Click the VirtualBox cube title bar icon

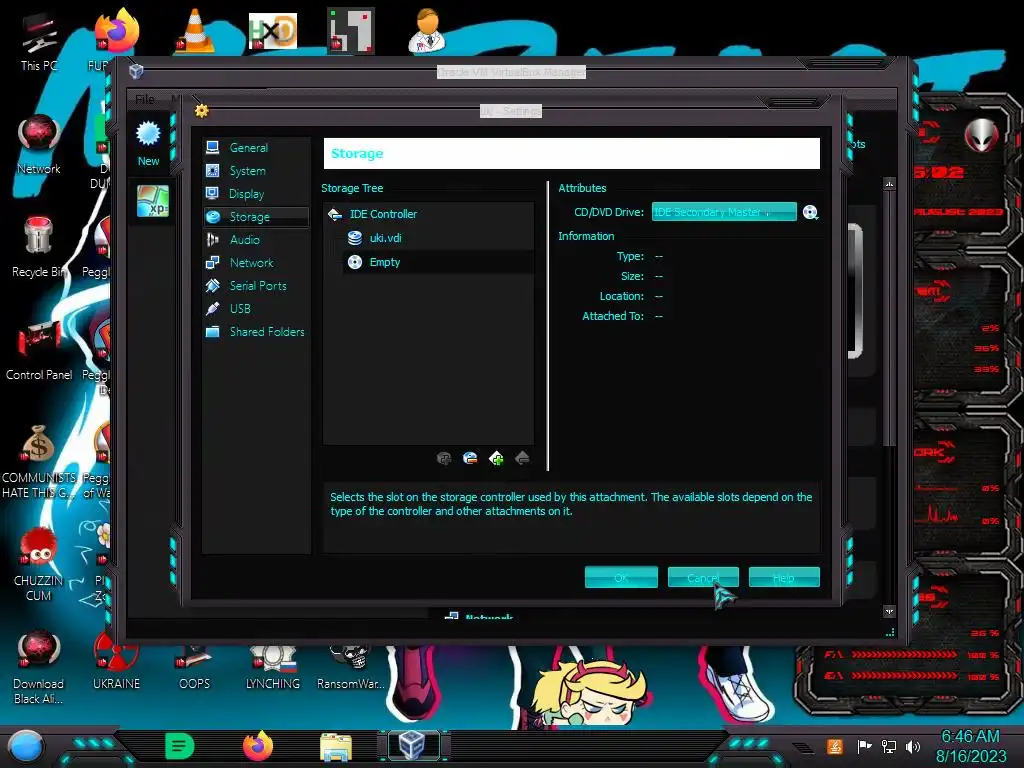136,71
